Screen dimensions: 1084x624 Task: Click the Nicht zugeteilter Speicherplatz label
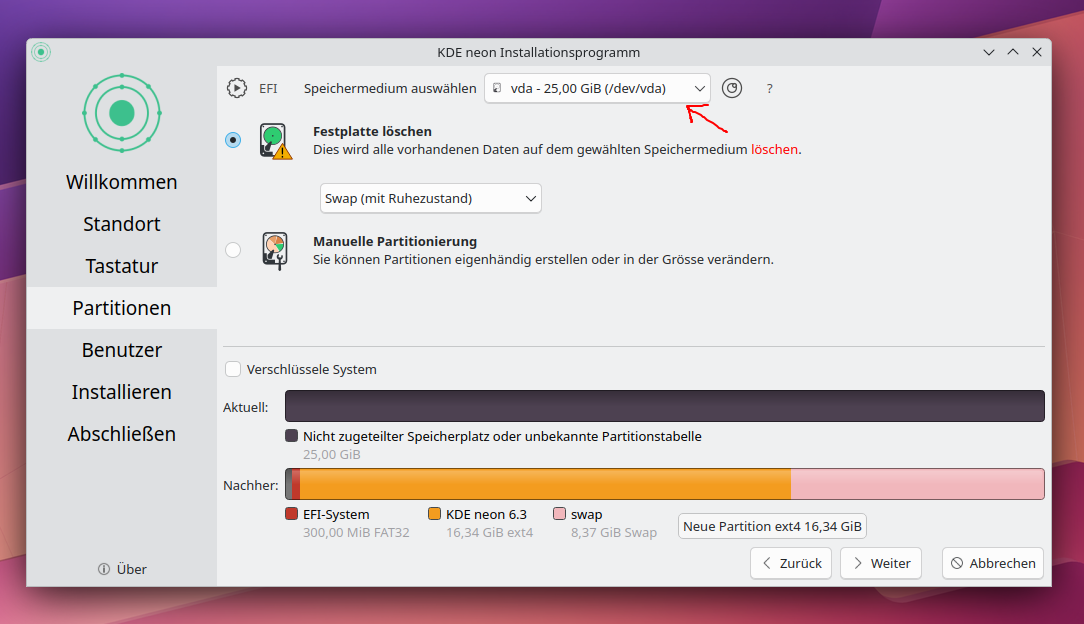click(502, 436)
